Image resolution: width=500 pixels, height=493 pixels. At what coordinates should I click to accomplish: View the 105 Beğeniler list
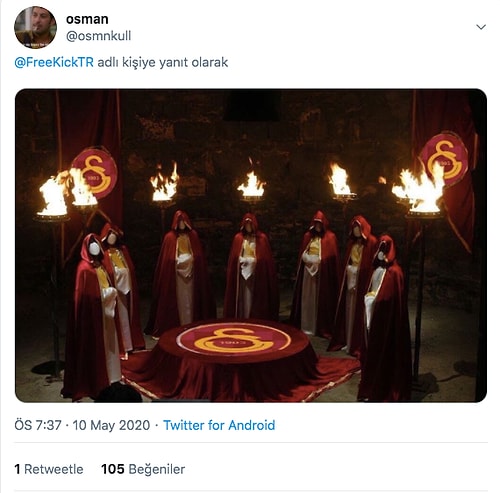(x=143, y=469)
